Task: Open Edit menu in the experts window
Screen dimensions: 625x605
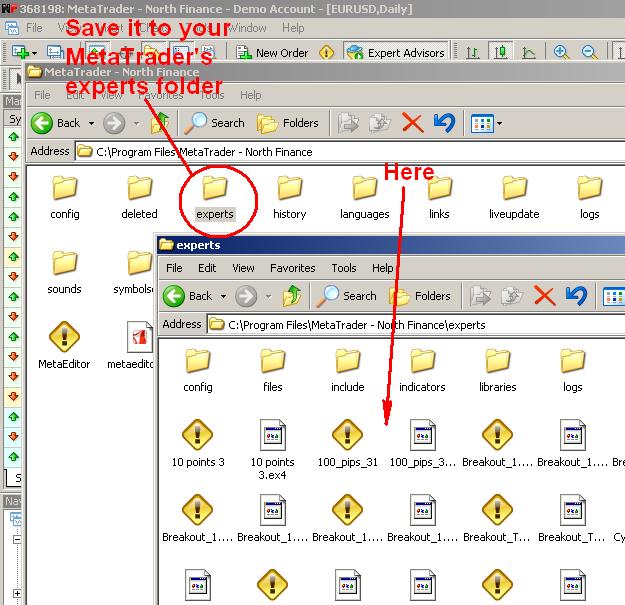Action: [207, 268]
